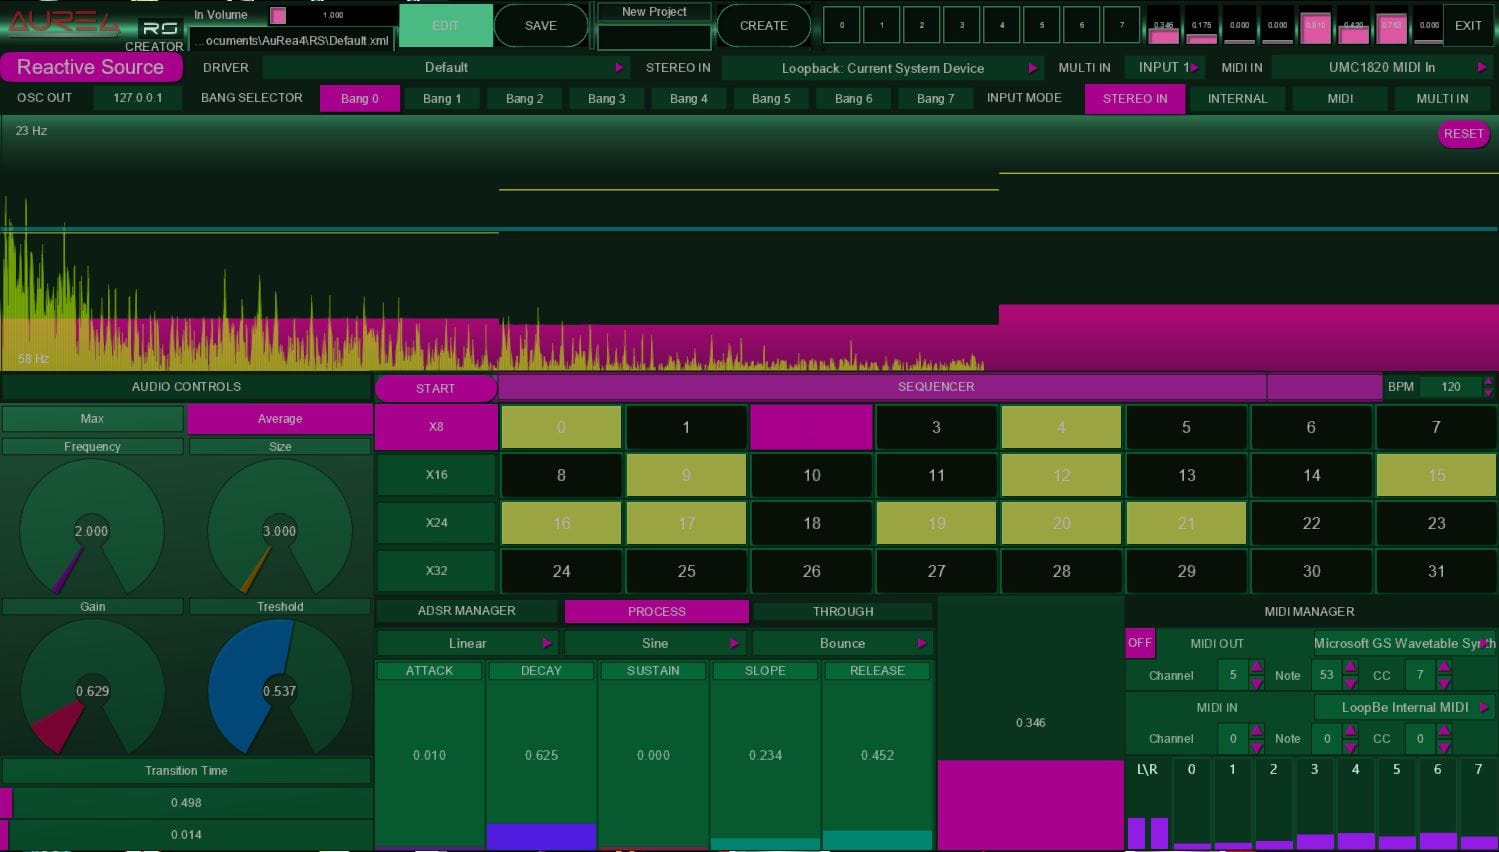Switch input mode to INTERNAL
Image resolution: width=1499 pixels, height=852 pixels.
click(1237, 99)
